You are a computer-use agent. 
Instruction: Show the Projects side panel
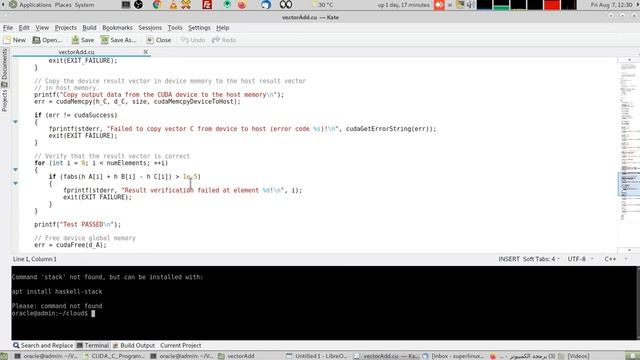click(4, 100)
